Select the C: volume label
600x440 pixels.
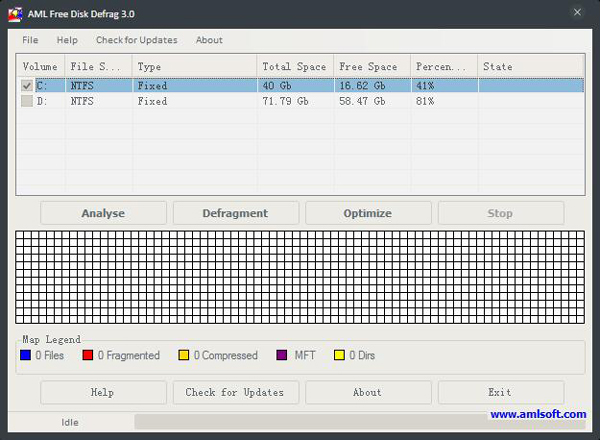[x=42, y=86]
